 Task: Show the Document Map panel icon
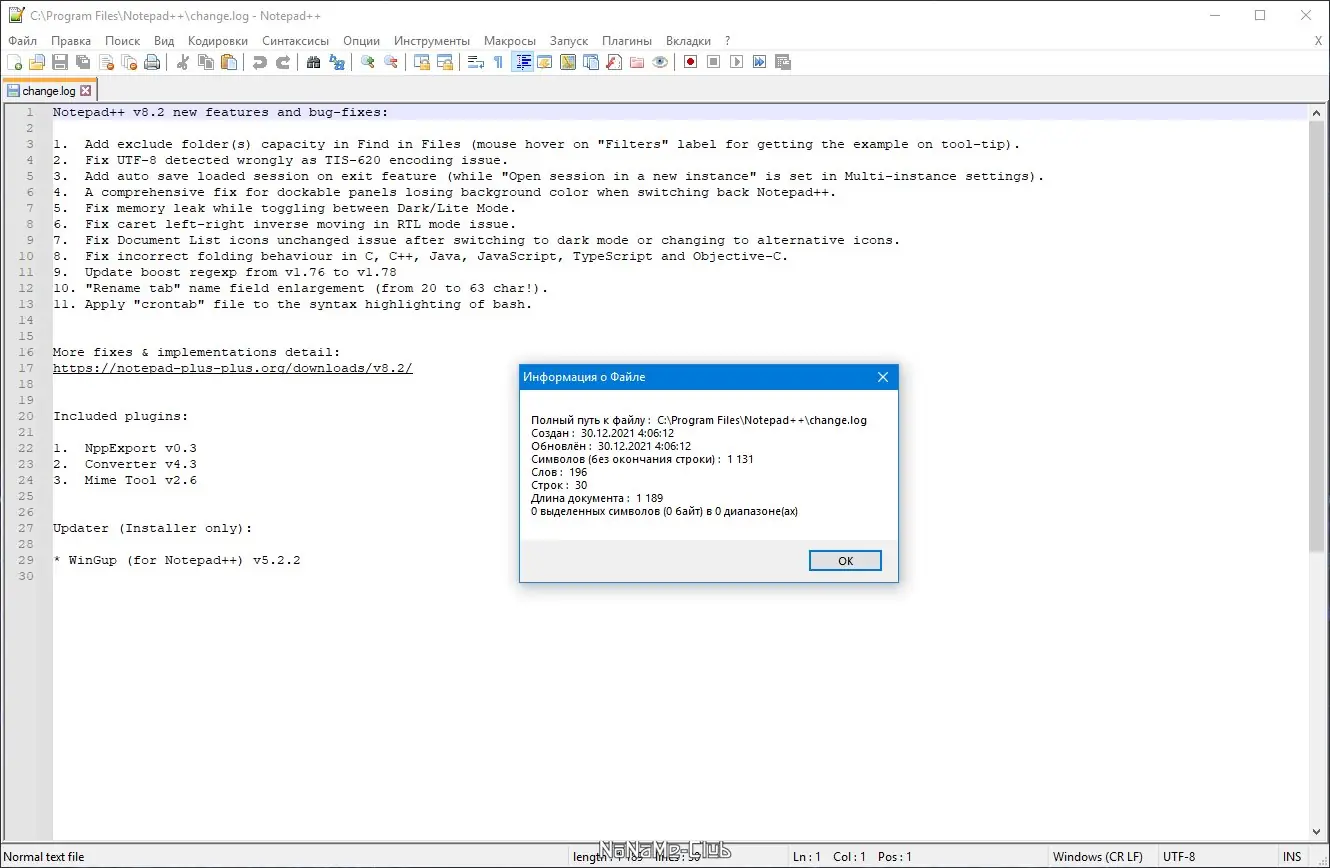568,62
